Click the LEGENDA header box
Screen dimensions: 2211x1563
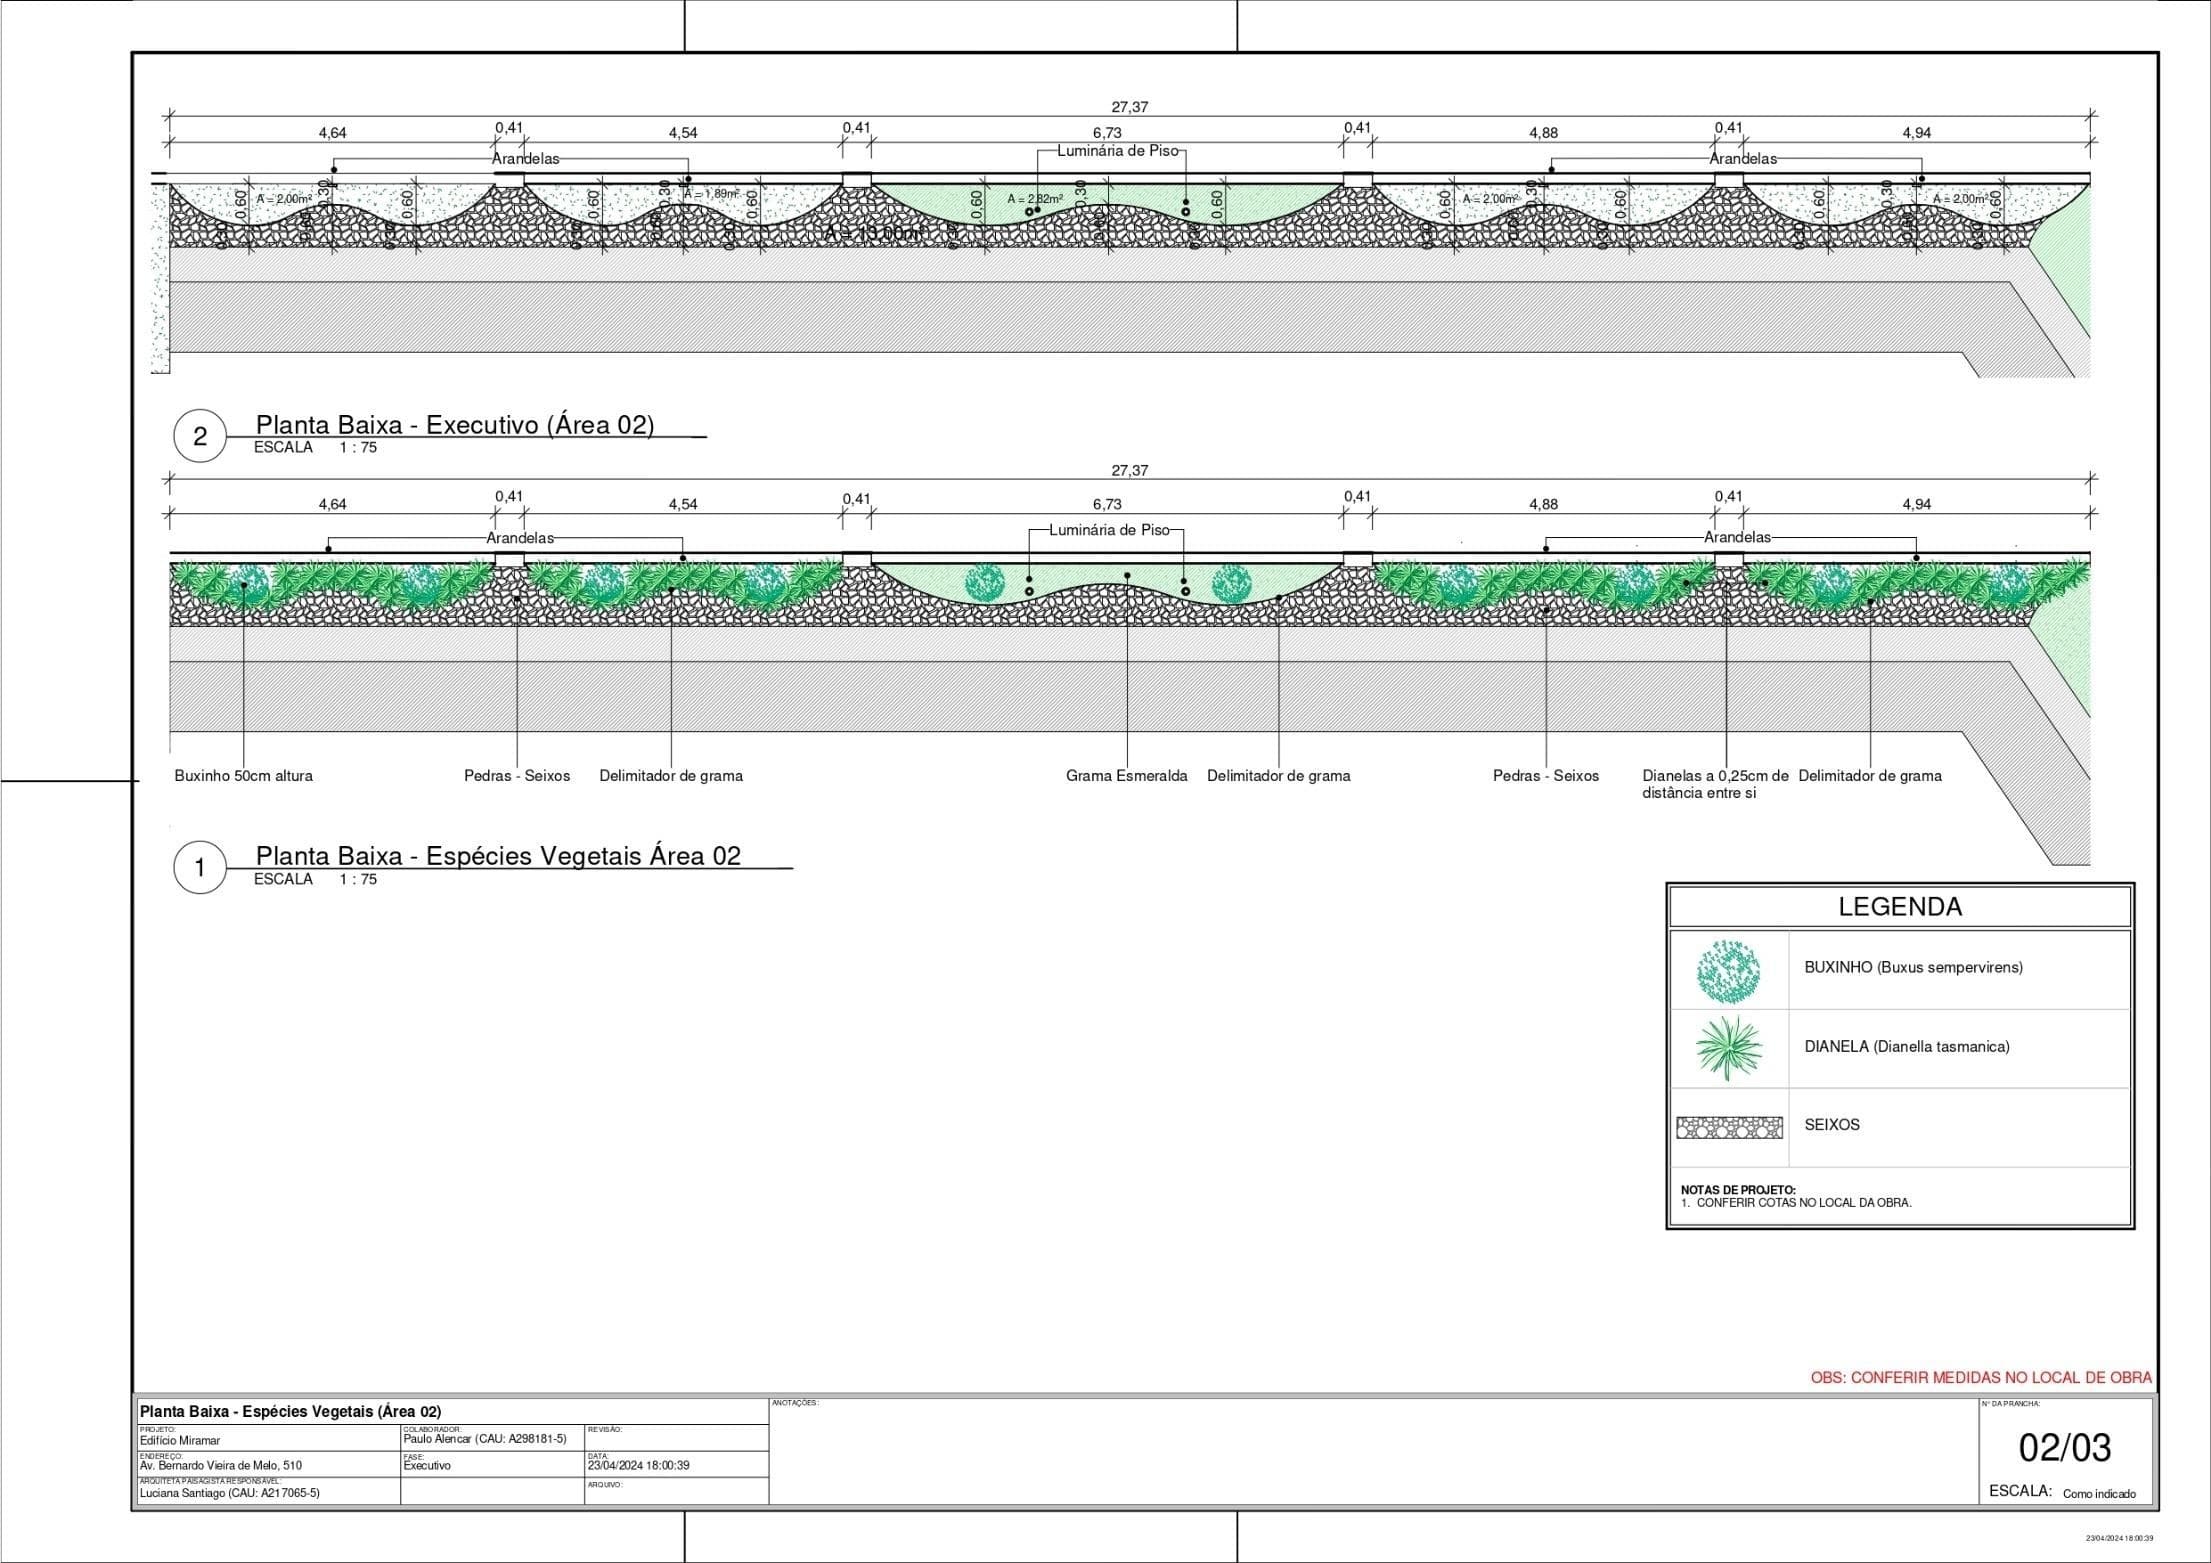click(1899, 907)
